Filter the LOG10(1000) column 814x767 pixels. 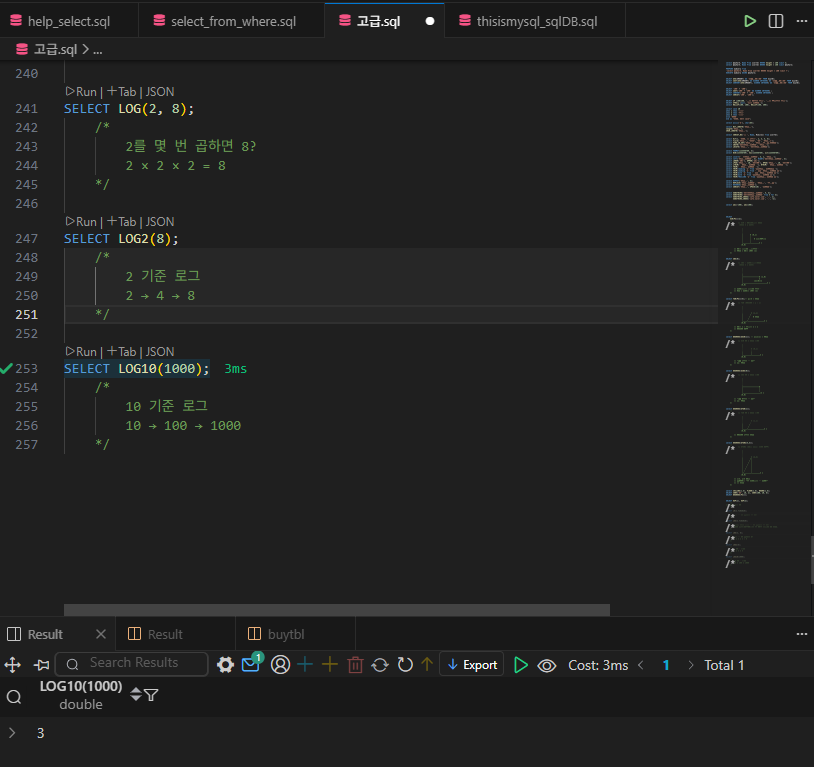pyautogui.click(x=151, y=695)
